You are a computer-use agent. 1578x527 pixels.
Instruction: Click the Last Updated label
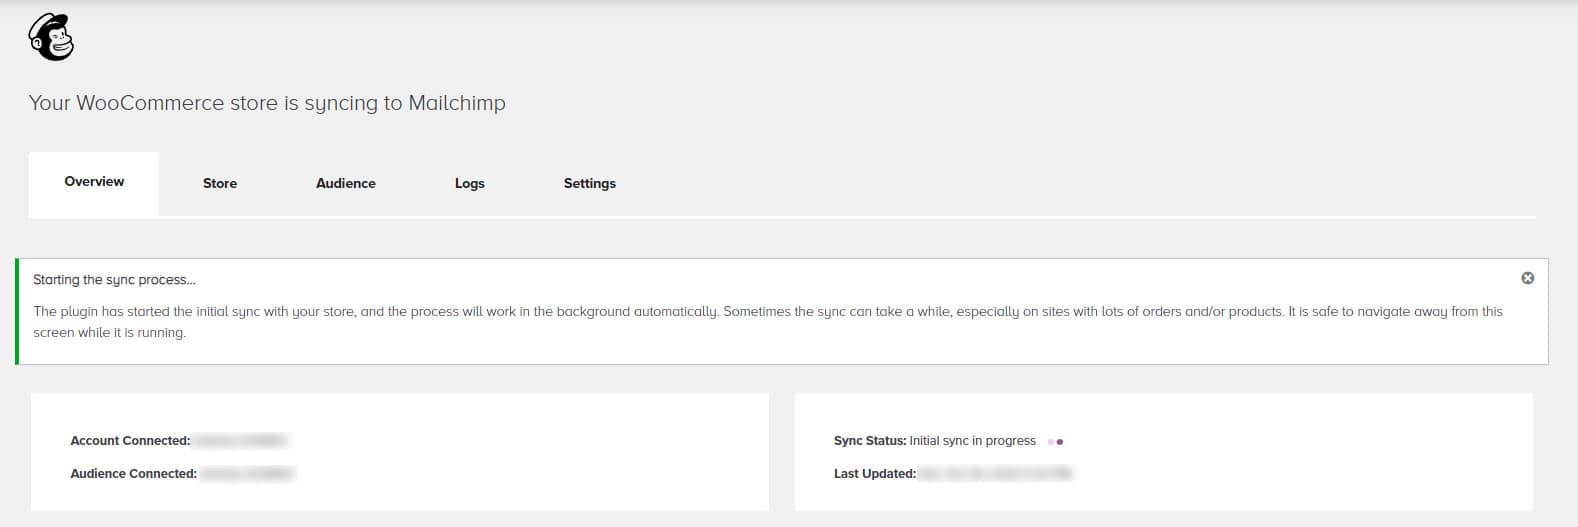[875, 474]
